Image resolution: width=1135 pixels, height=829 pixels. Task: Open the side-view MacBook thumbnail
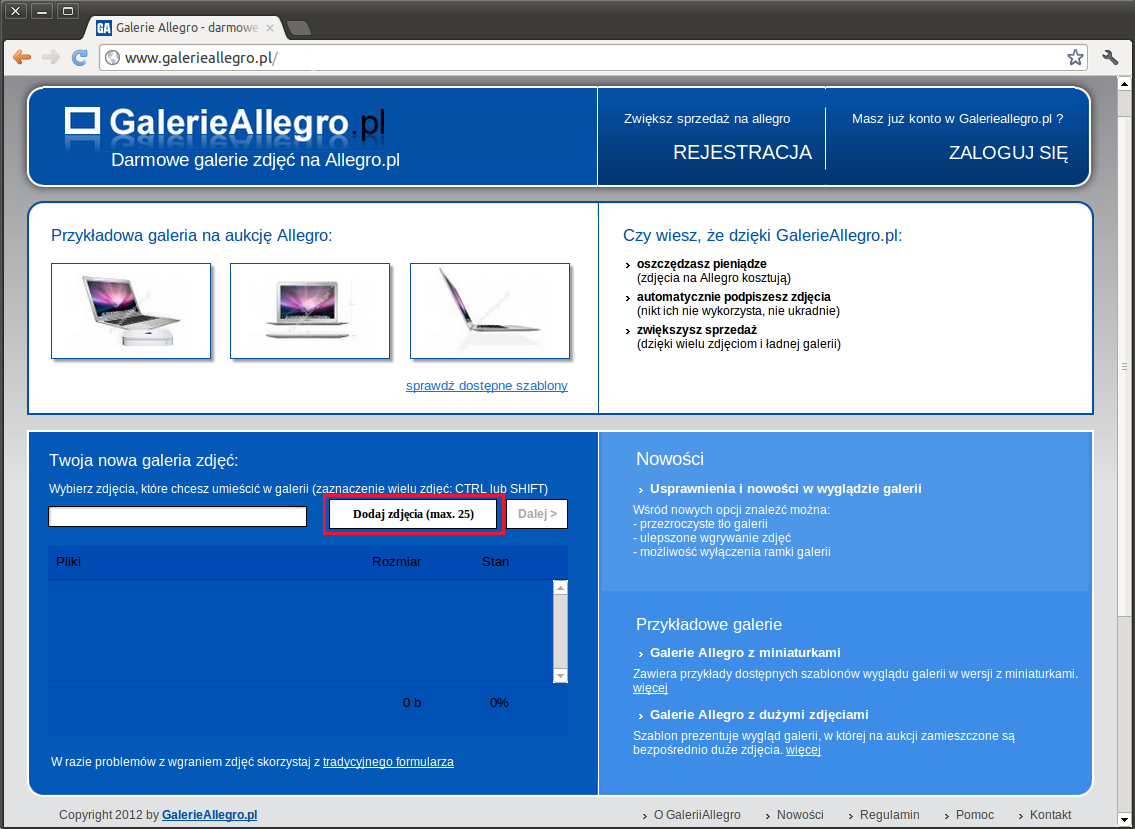tap(490, 311)
